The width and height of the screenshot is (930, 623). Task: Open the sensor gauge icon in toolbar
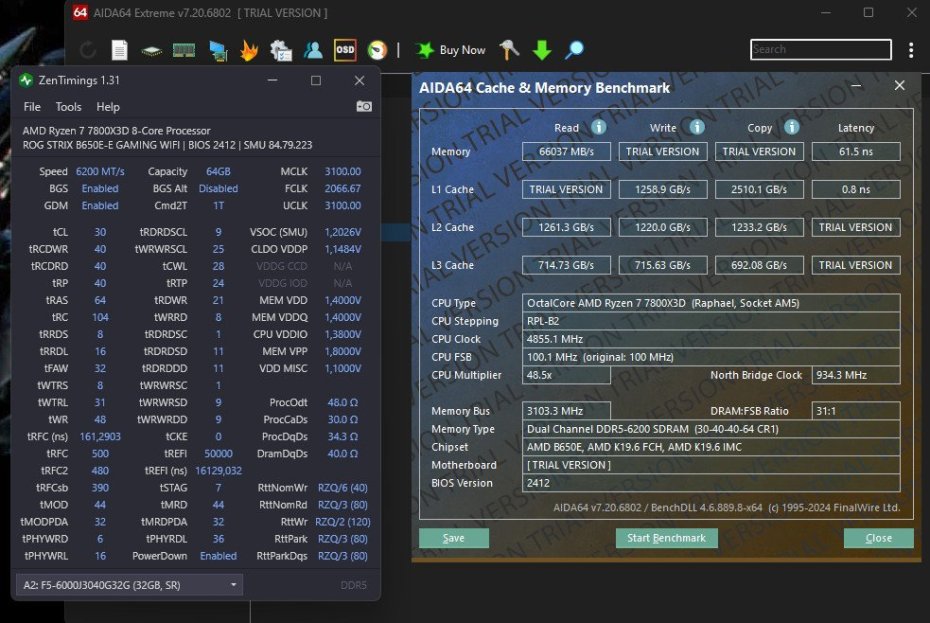coord(377,50)
